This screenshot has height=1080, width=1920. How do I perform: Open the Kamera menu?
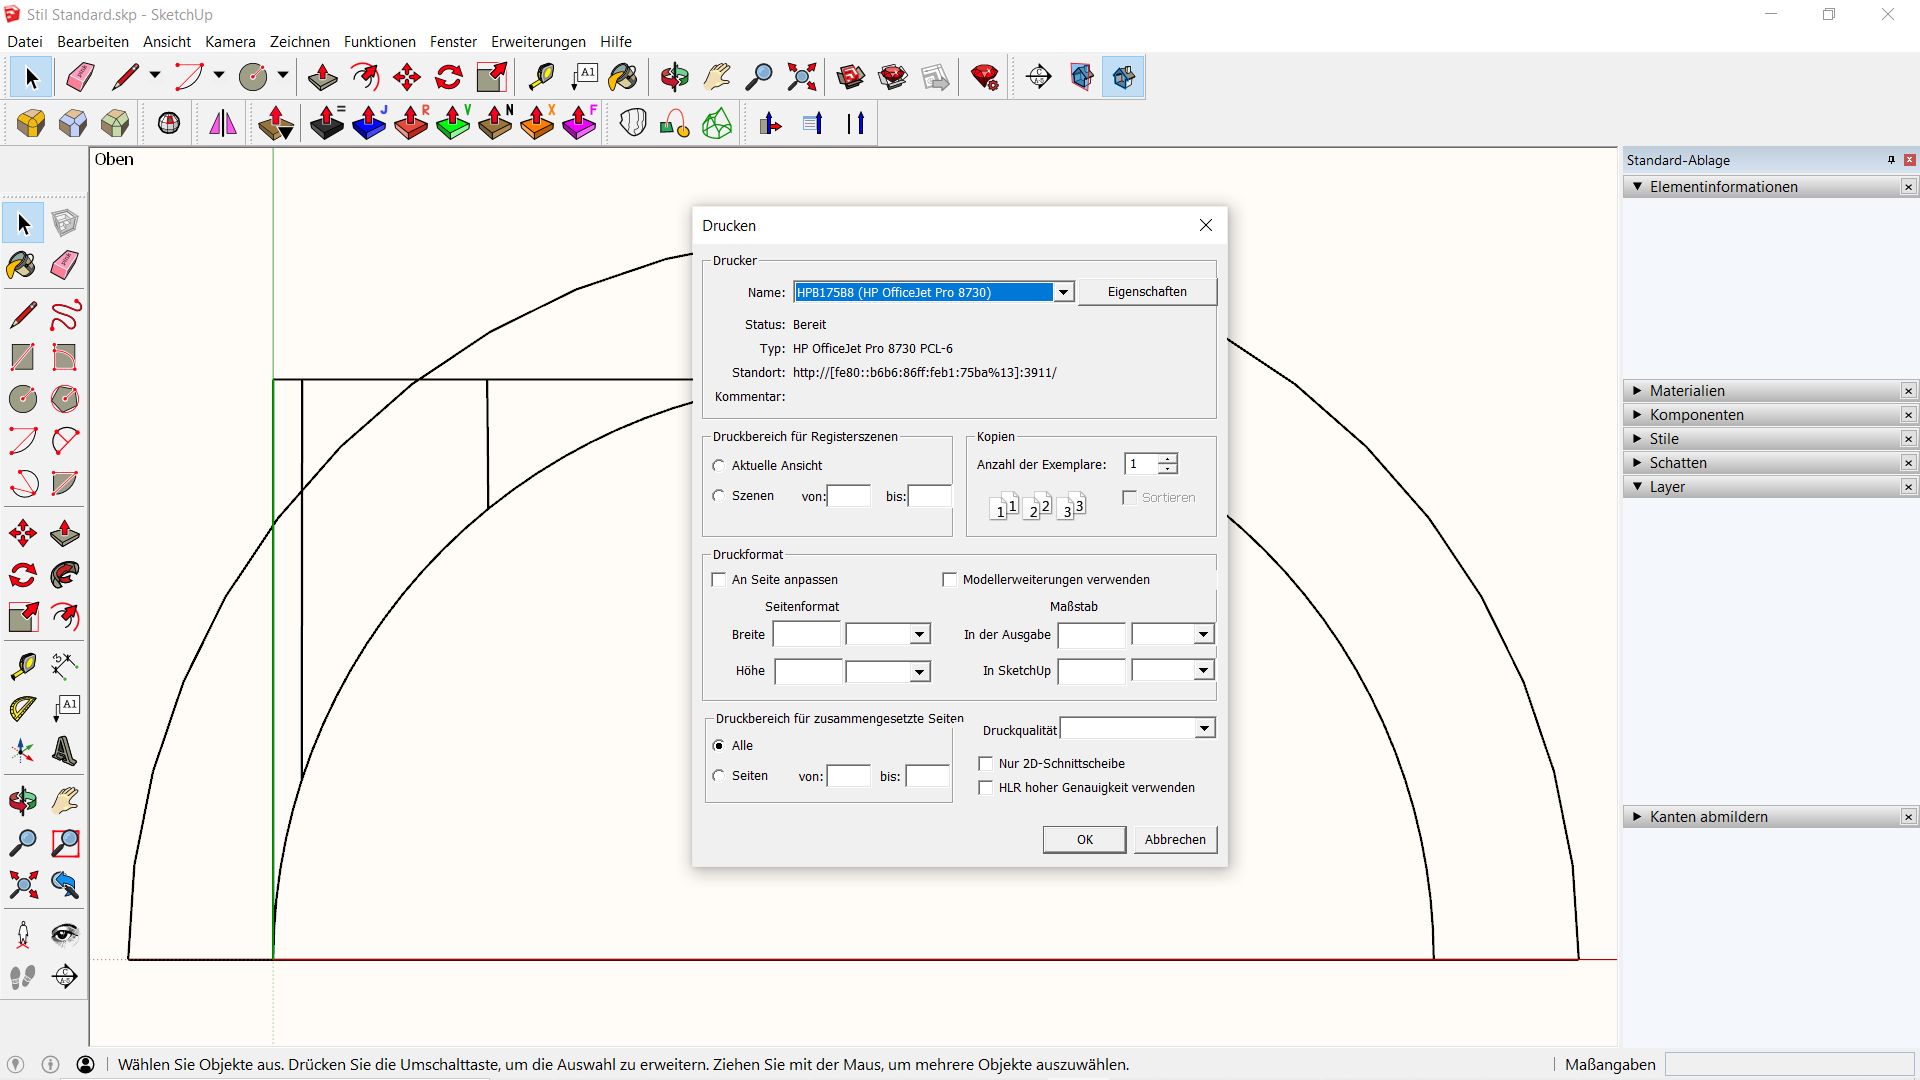[x=230, y=42]
